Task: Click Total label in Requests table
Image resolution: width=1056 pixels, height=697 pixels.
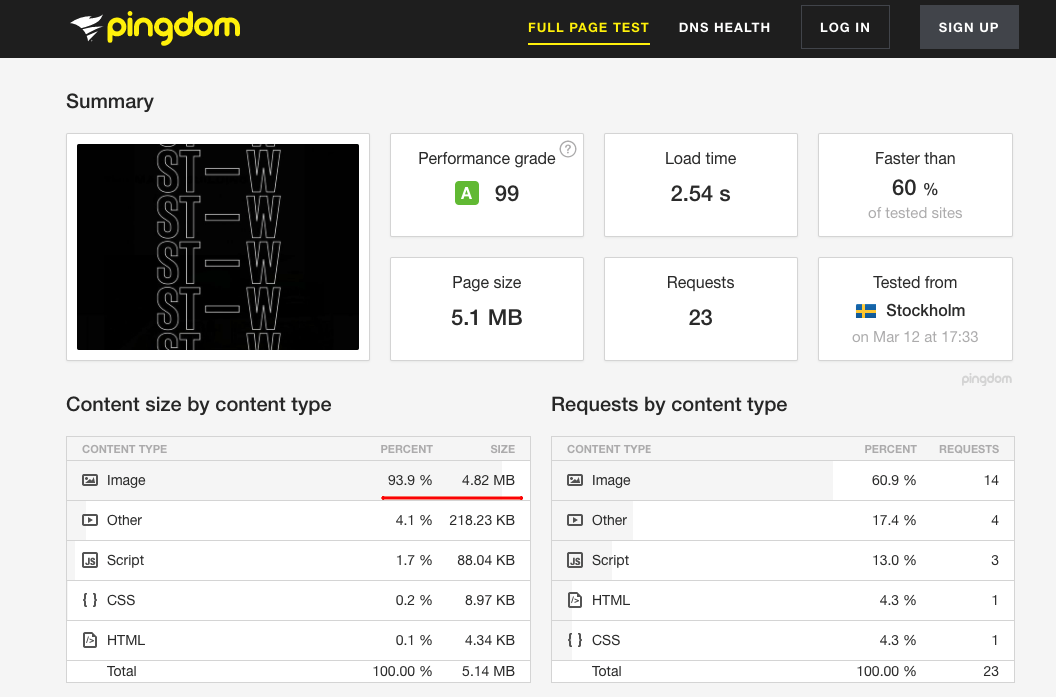Action: pos(606,671)
